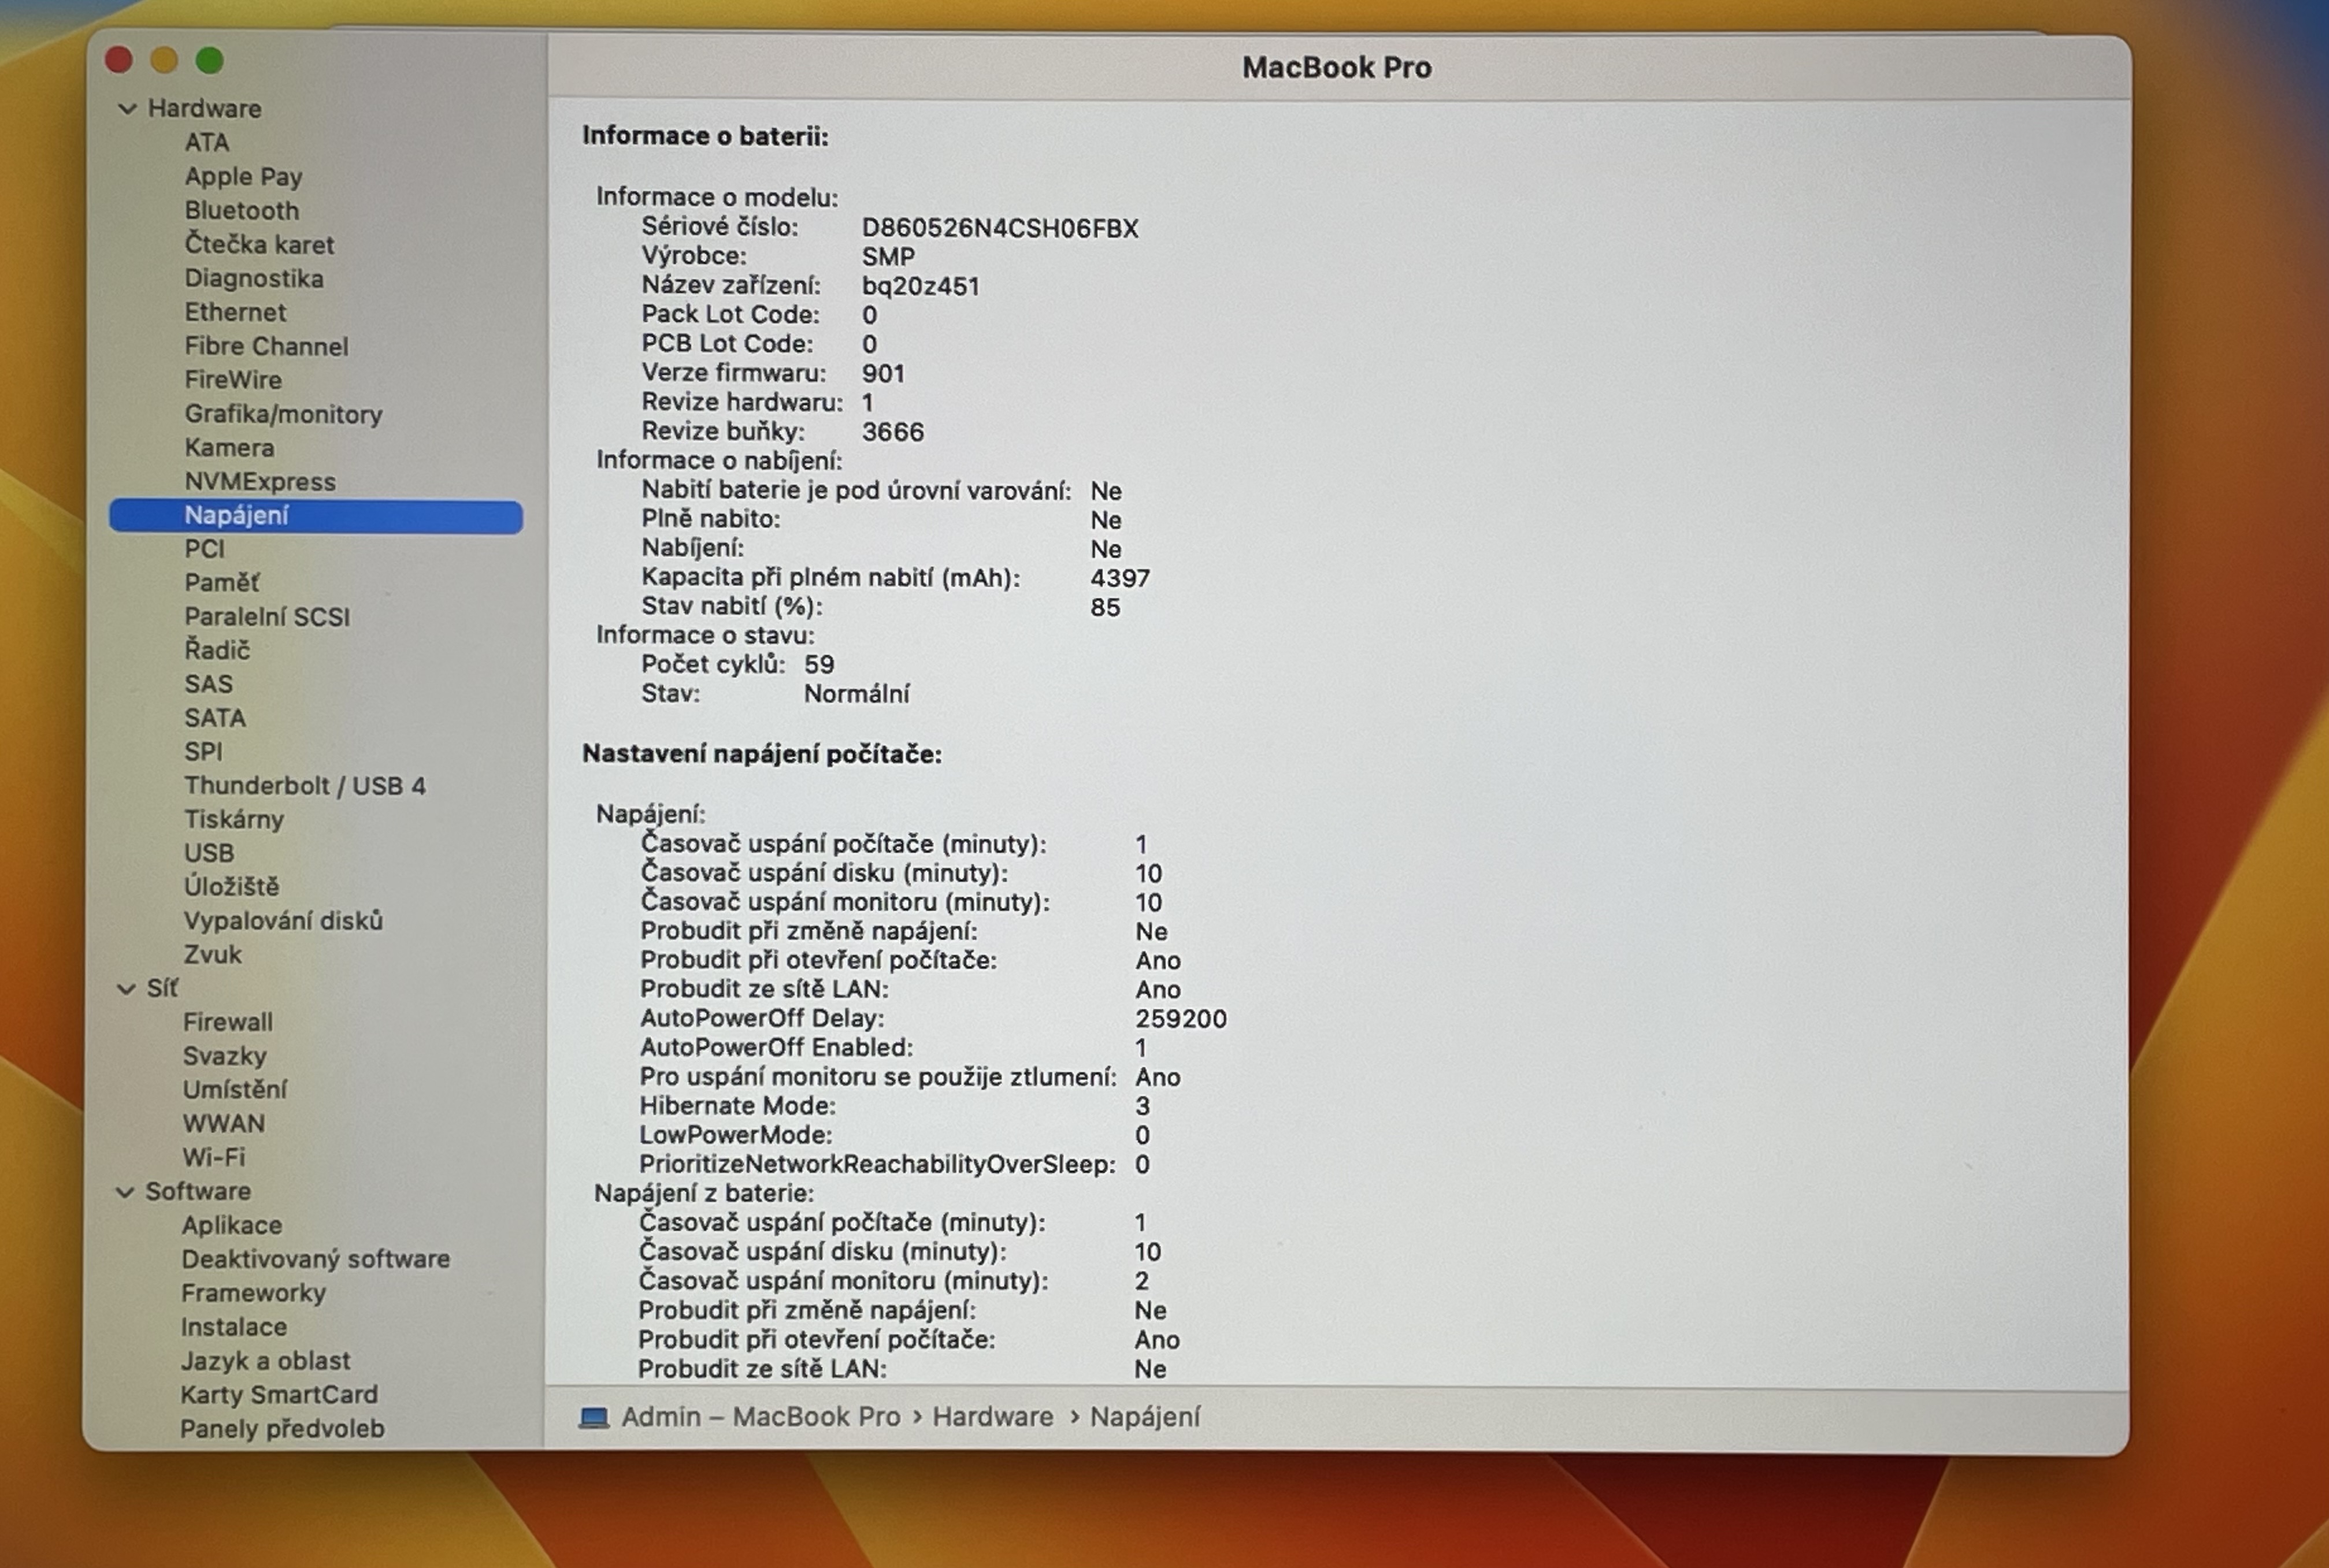Open the Firewall sidebar entry
Screen dimensions: 2329x1568
[227, 1022]
